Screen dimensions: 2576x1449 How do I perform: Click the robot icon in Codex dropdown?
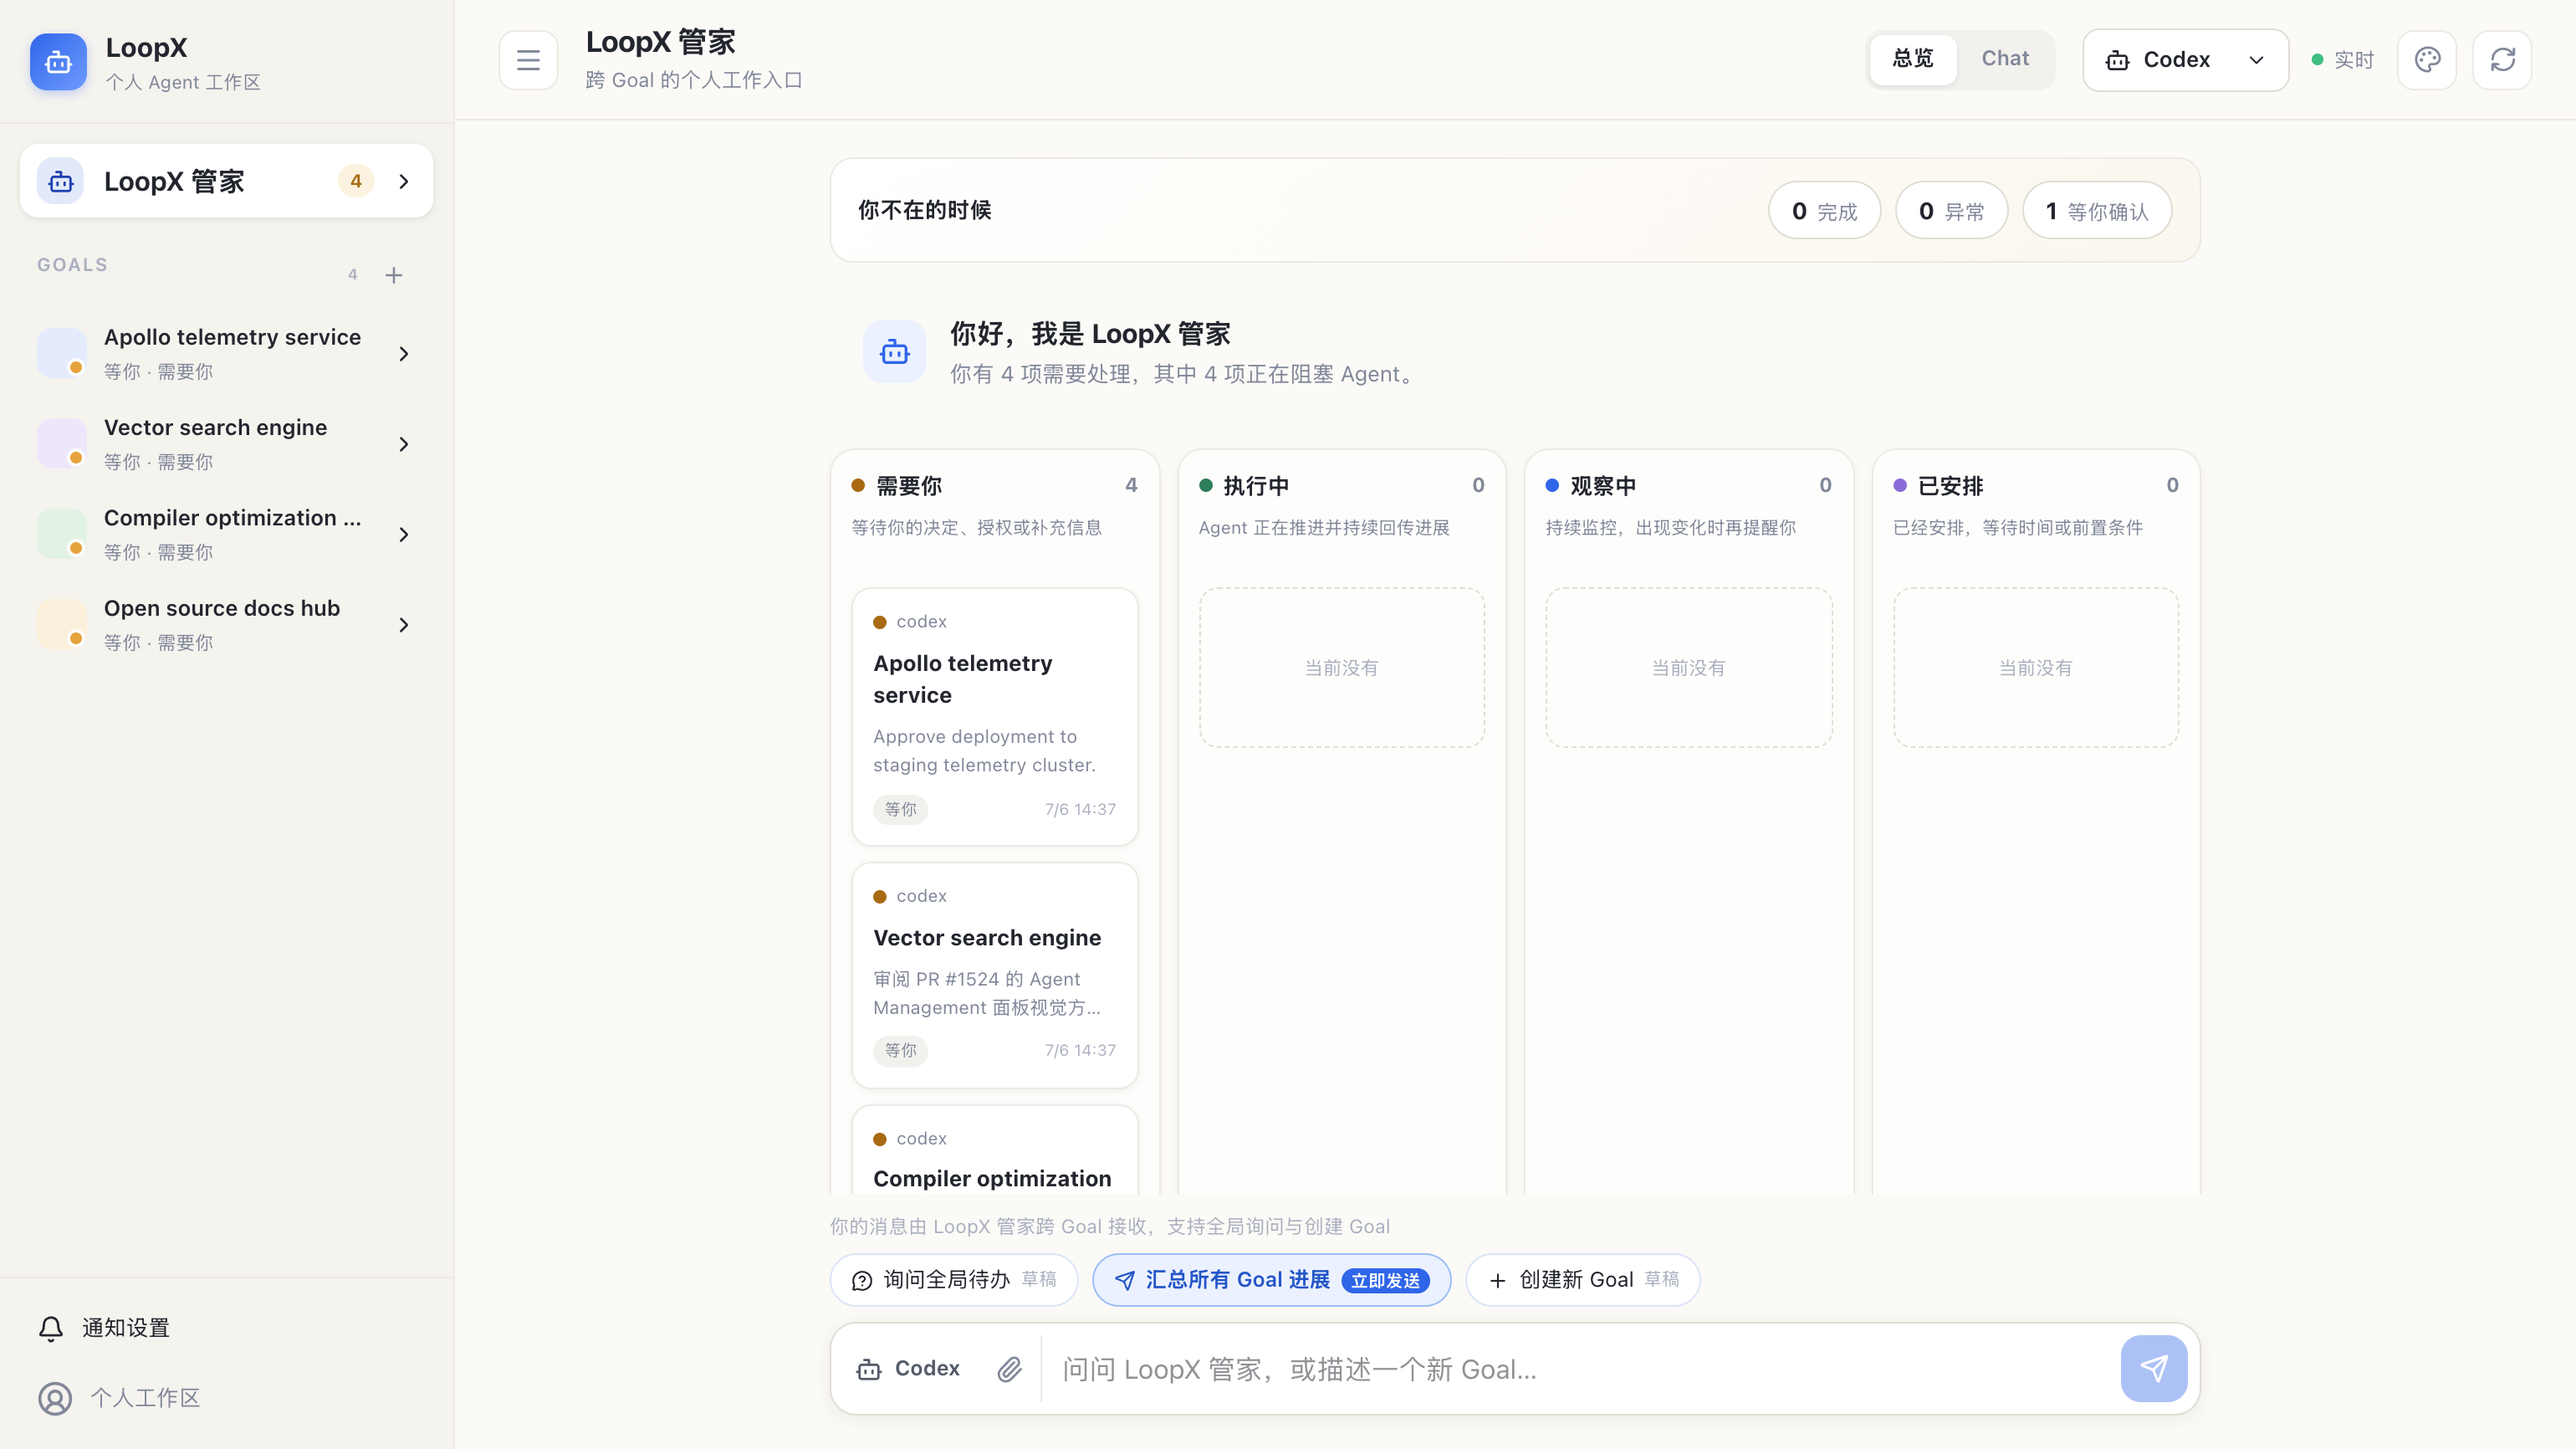pyautogui.click(x=2117, y=60)
